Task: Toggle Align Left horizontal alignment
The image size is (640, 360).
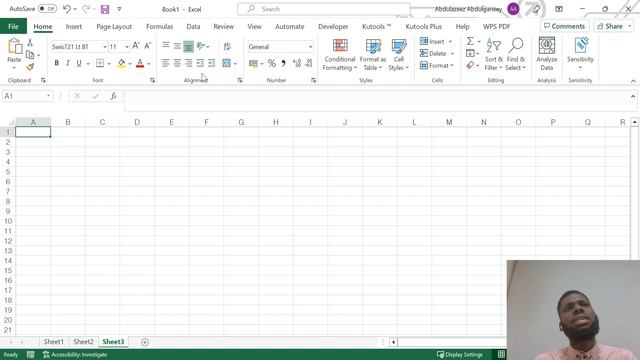Action: pyautogui.click(x=165, y=63)
